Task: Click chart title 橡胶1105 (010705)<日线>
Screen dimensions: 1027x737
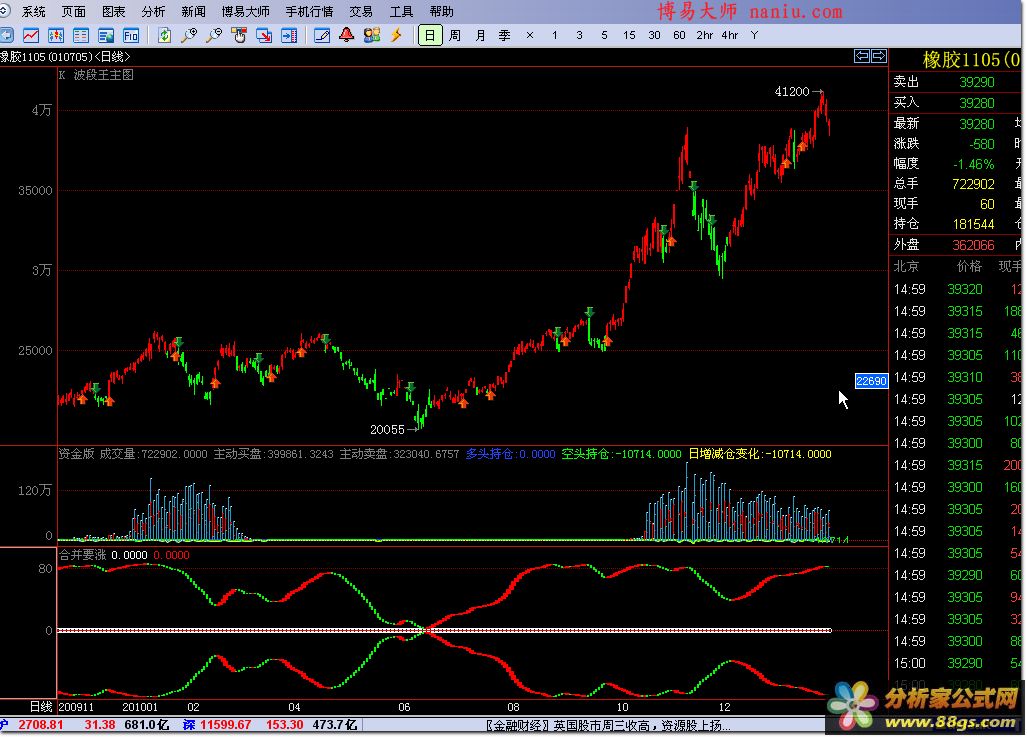Action: 65,57
